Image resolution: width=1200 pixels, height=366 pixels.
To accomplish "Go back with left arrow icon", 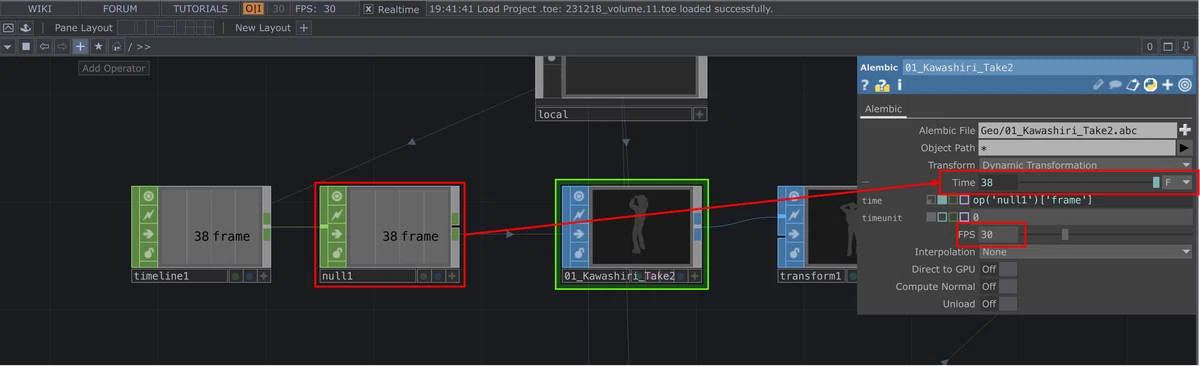I will pyautogui.click(x=44, y=47).
